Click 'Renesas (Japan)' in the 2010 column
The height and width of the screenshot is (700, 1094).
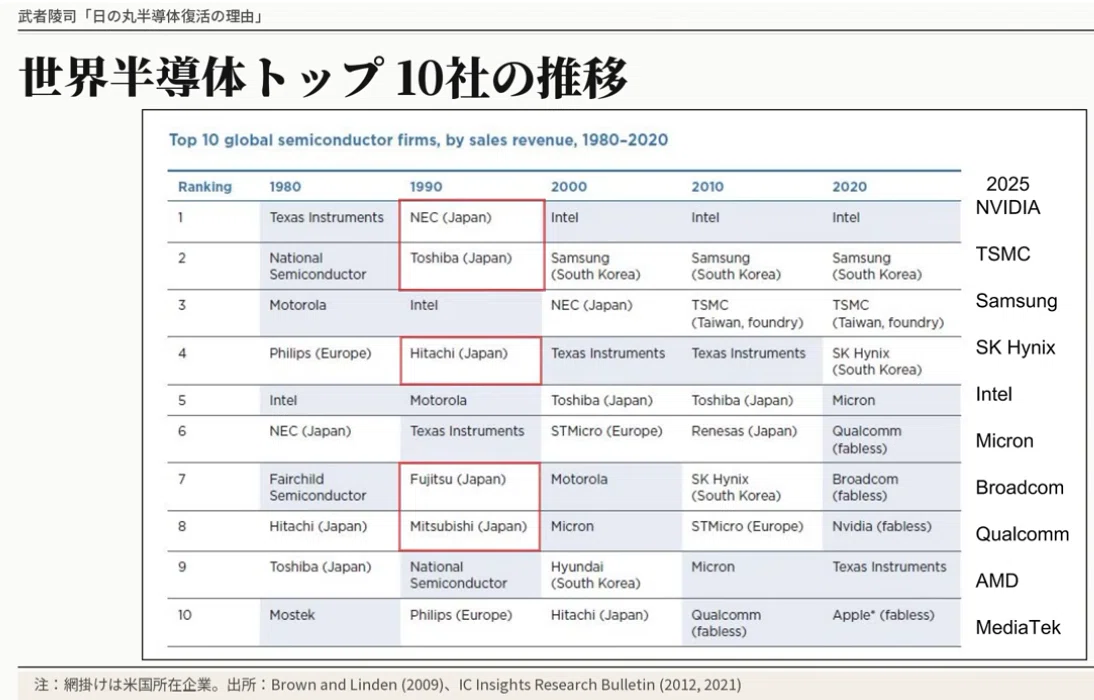[744, 431]
